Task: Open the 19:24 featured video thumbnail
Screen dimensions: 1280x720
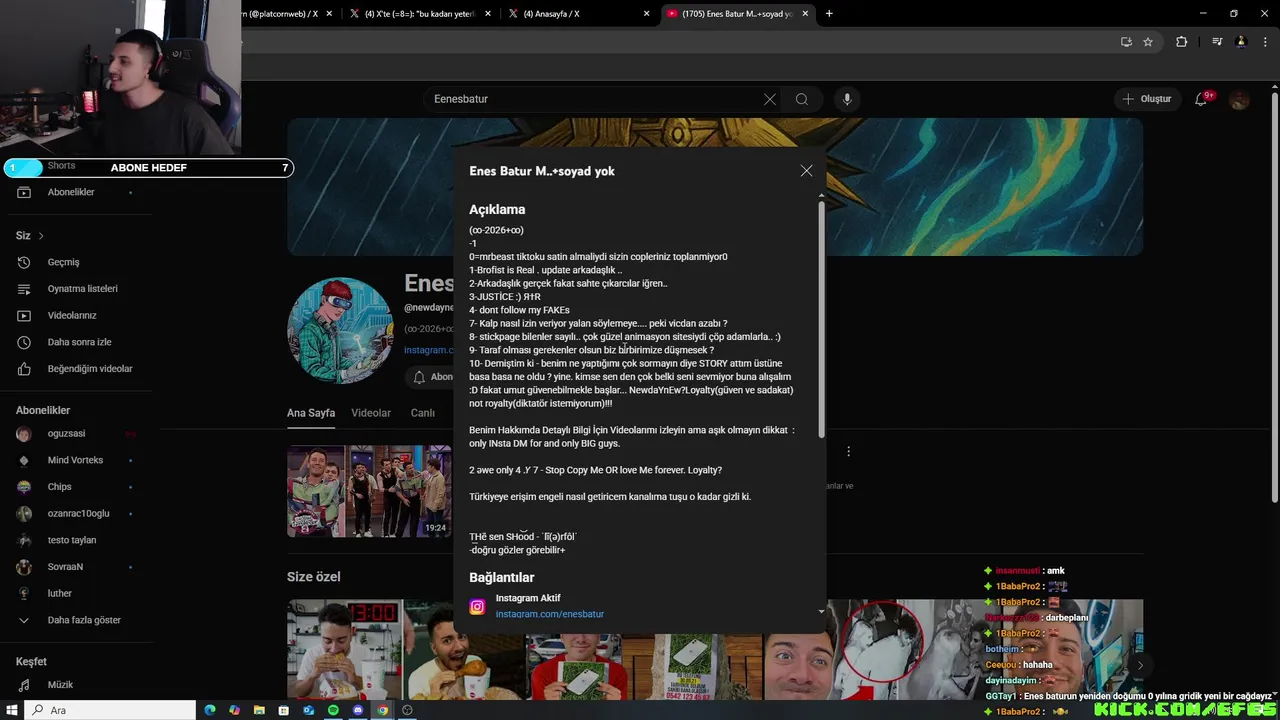Action: tap(369, 491)
